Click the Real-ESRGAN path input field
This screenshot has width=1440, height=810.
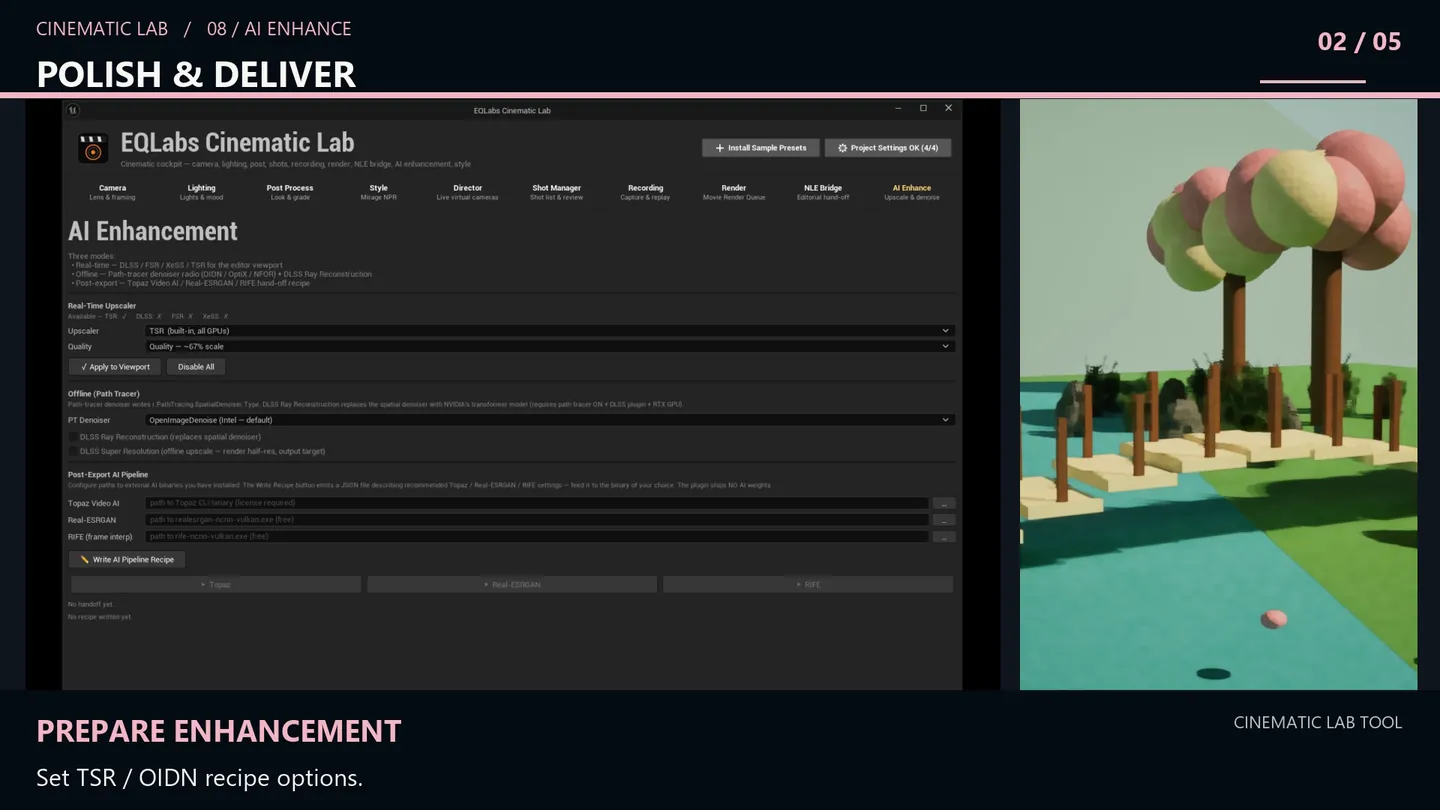537,520
